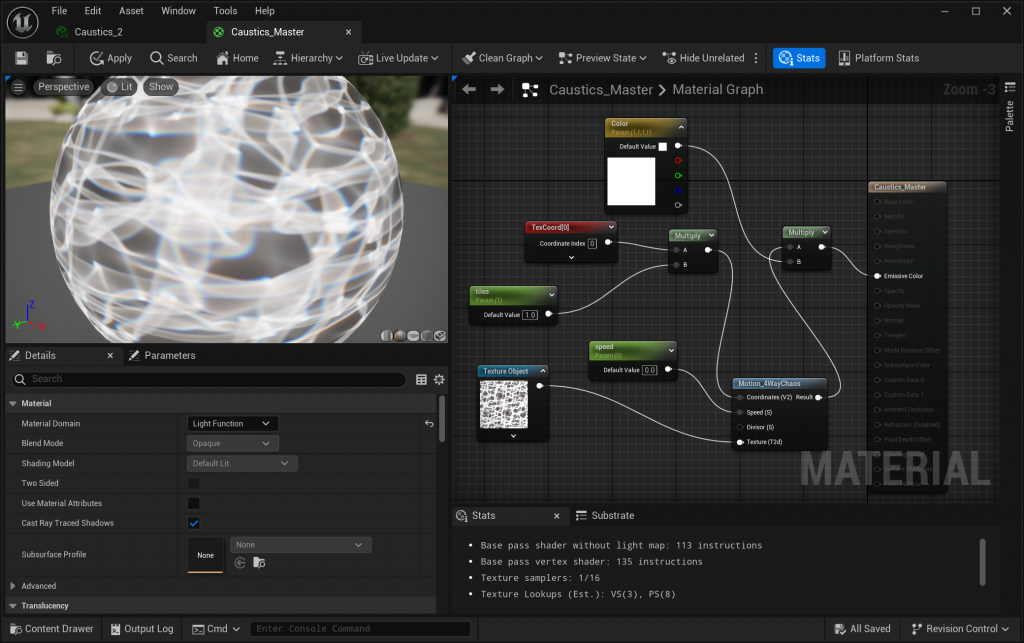Collapse the Translucency section
This screenshot has width=1024, height=643.
12,606
